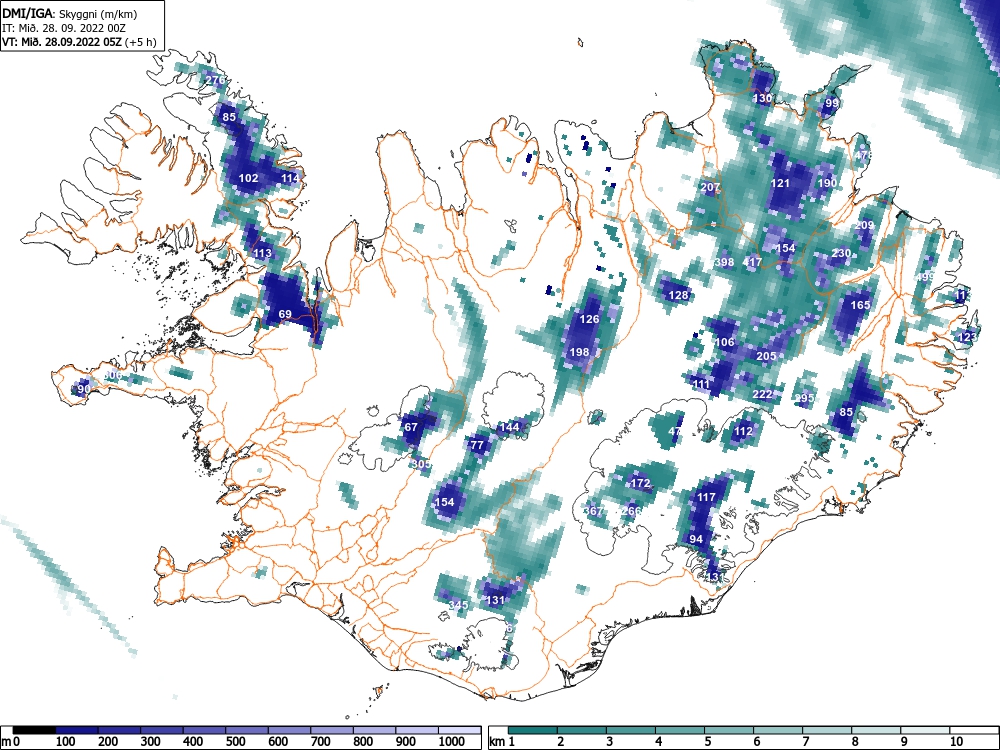Click the '500' label on the meter legend
Screen dimensions: 1000x750
[236, 741]
